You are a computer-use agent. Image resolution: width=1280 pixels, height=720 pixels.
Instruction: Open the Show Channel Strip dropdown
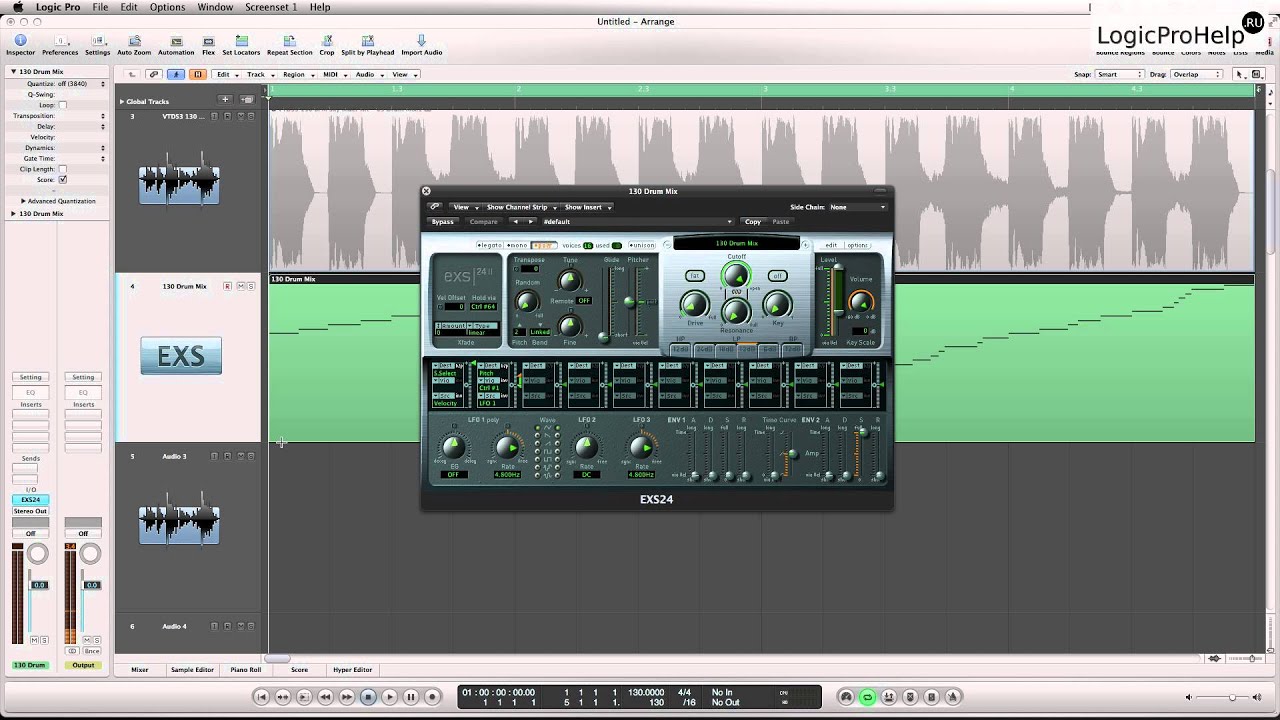pyautogui.click(x=520, y=207)
